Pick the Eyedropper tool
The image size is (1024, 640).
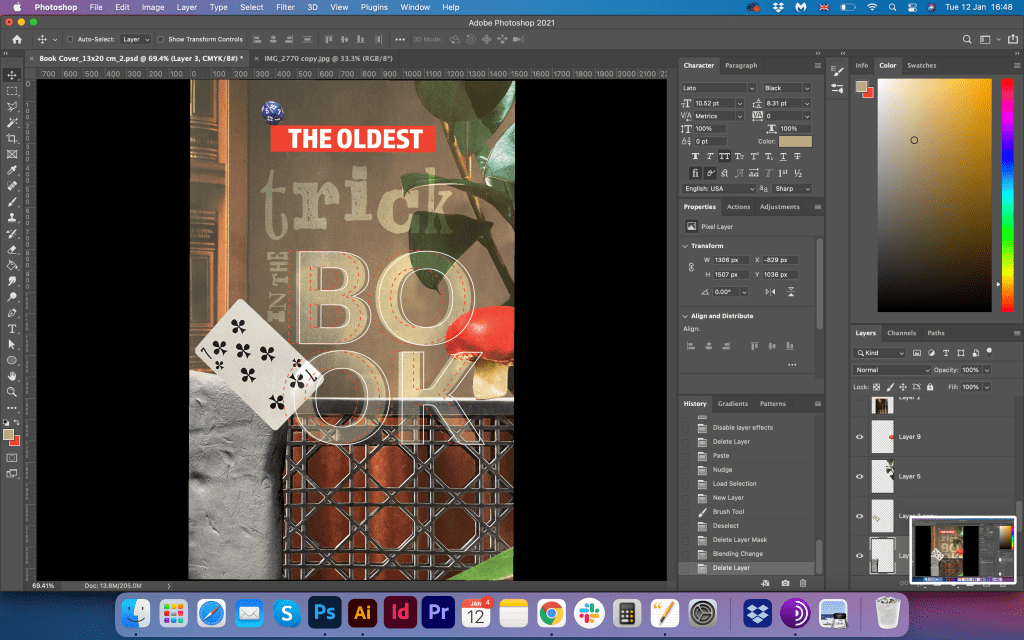12,170
